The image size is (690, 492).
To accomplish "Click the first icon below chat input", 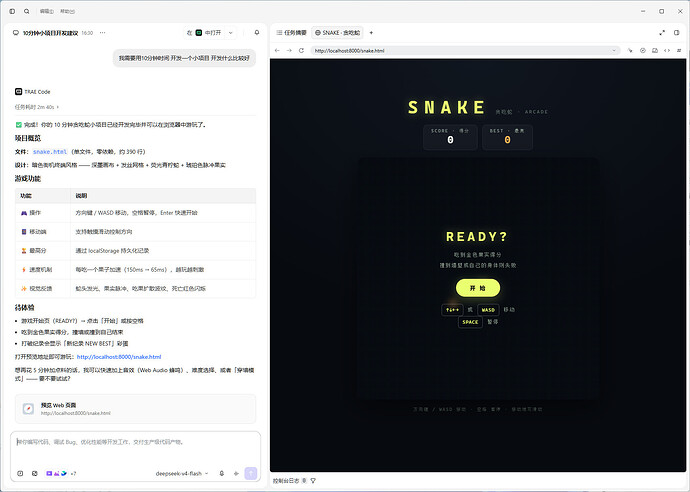I will click(20, 474).
